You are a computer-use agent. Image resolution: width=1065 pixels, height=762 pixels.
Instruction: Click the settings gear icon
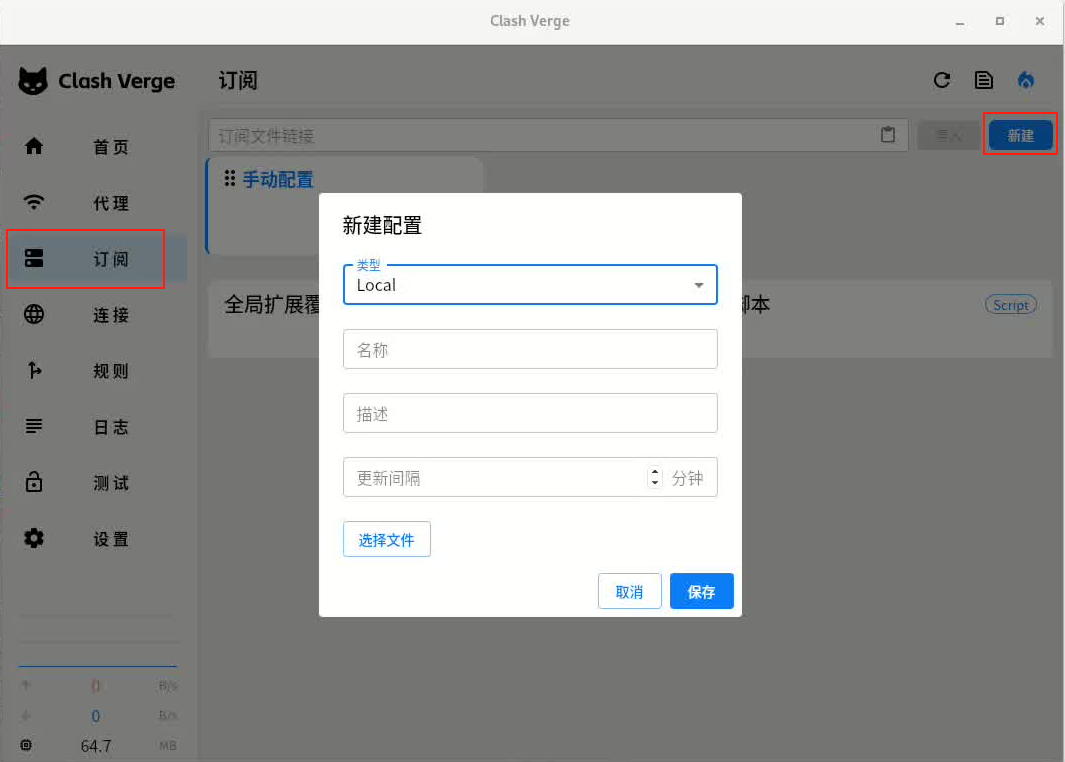click(x=34, y=539)
